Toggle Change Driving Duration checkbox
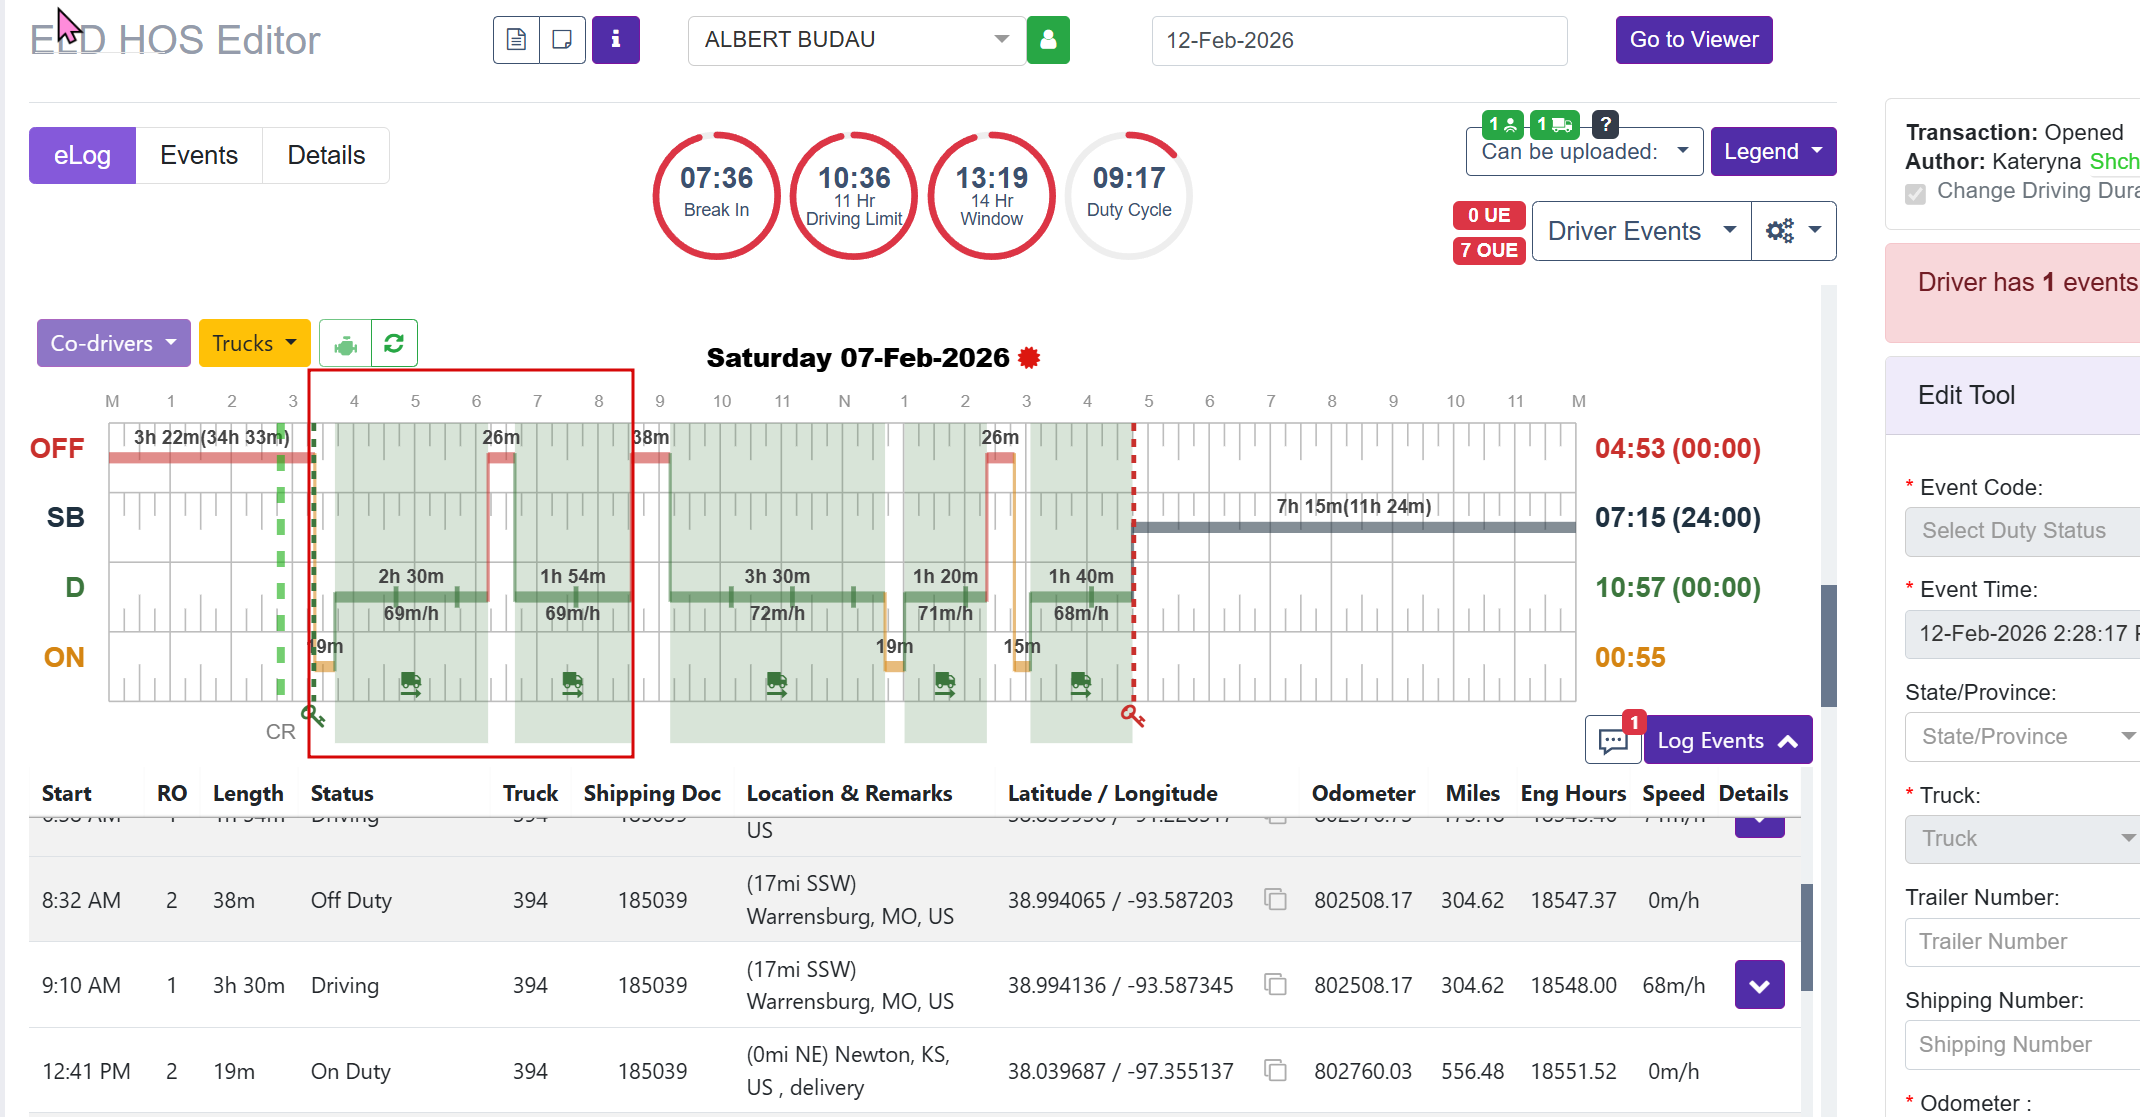Viewport: 2140px width, 1117px height. (x=1915, y=193)
